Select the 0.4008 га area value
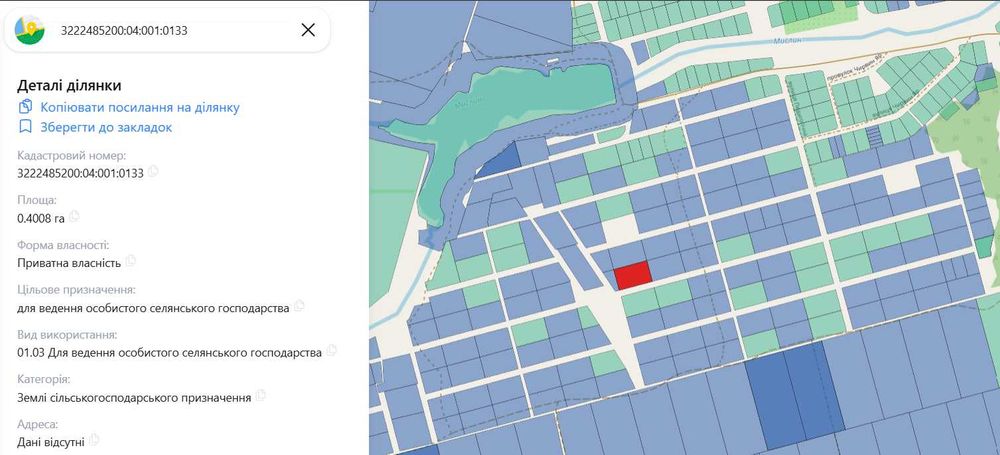 (x=41, y=218)
